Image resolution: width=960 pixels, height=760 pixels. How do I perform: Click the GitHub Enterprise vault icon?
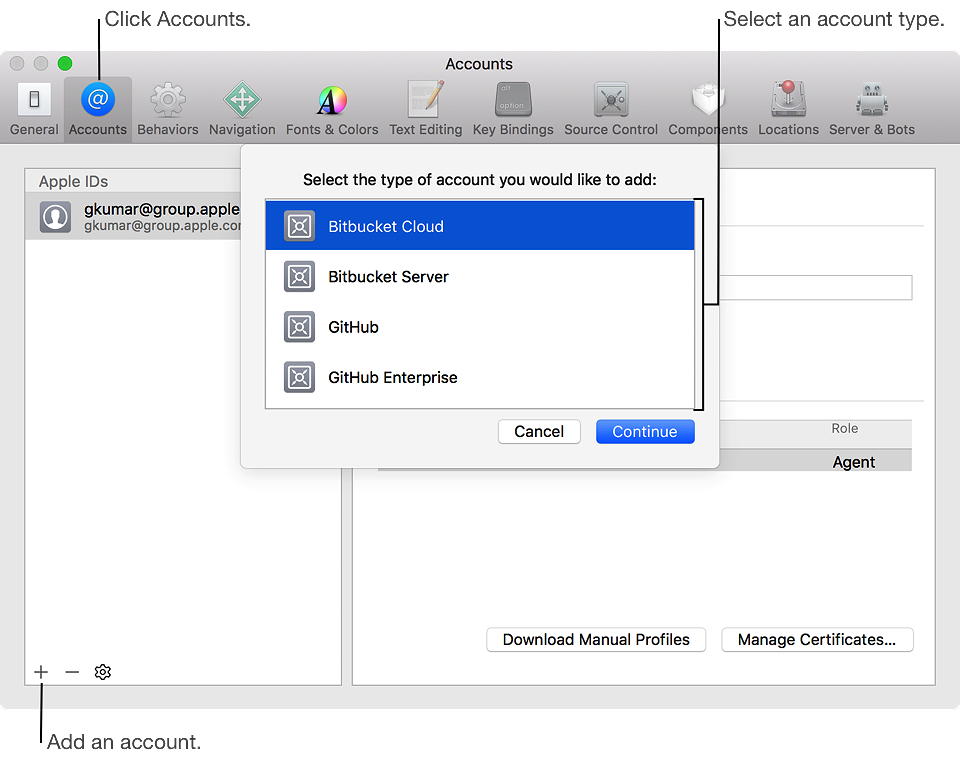[x=299, y=377]
